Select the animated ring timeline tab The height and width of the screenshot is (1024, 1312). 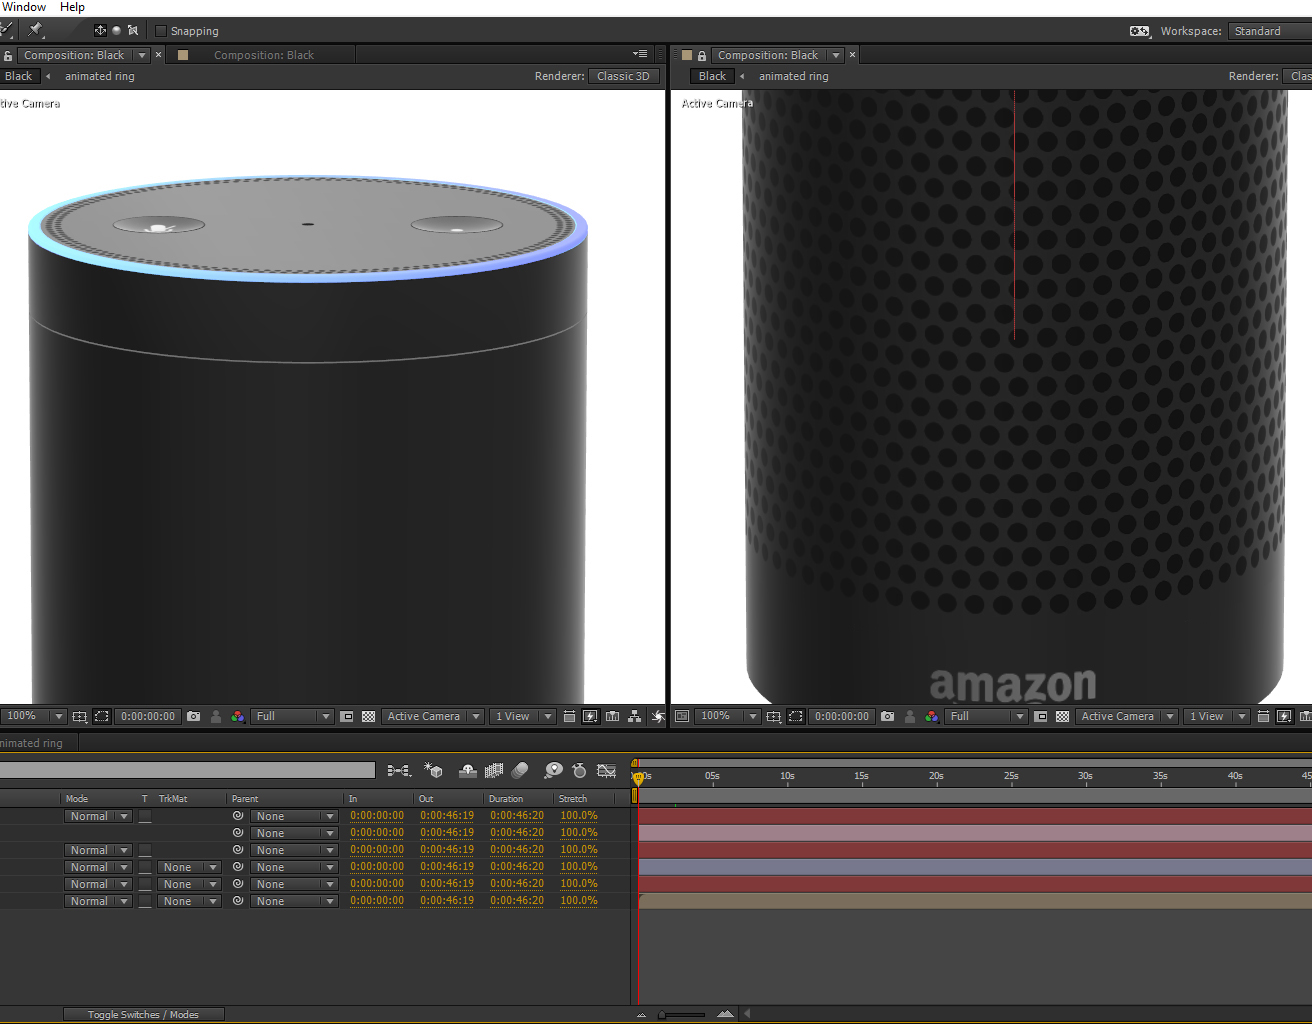point(32,743)
